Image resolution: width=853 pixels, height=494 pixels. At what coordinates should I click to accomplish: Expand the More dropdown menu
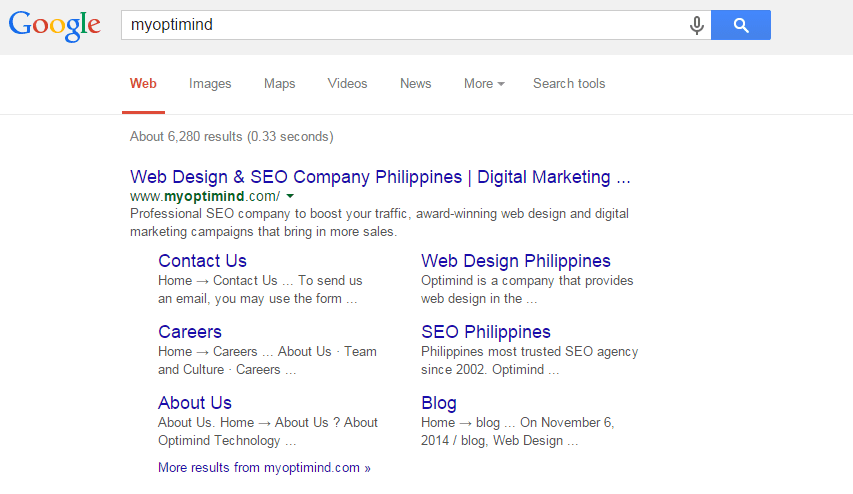[x=484, y=83]
